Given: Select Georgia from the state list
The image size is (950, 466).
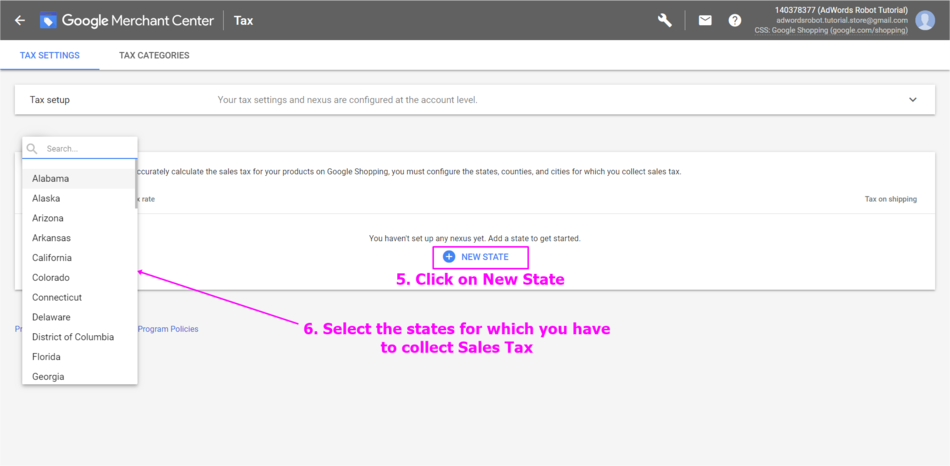Looking at the screenshot, I should click(79, 376).
